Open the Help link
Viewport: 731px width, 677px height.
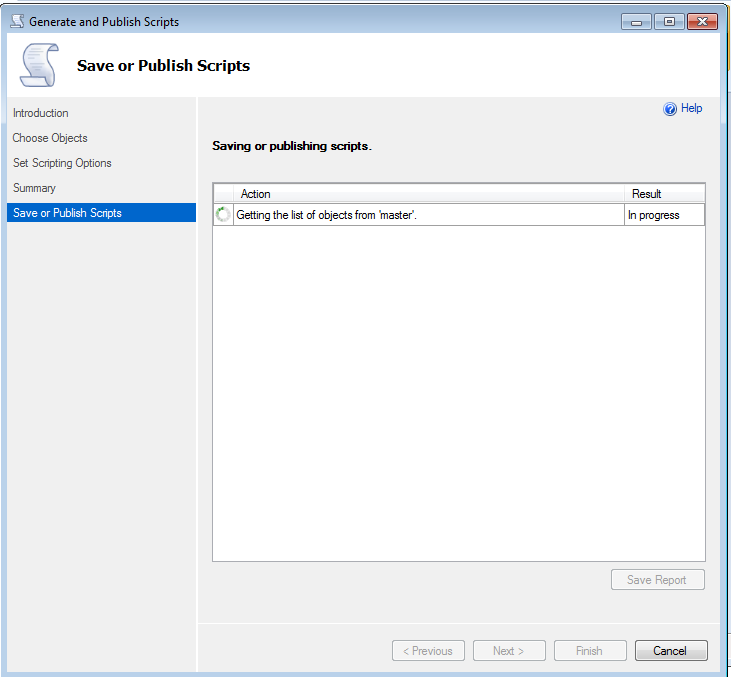click(691, 108)
